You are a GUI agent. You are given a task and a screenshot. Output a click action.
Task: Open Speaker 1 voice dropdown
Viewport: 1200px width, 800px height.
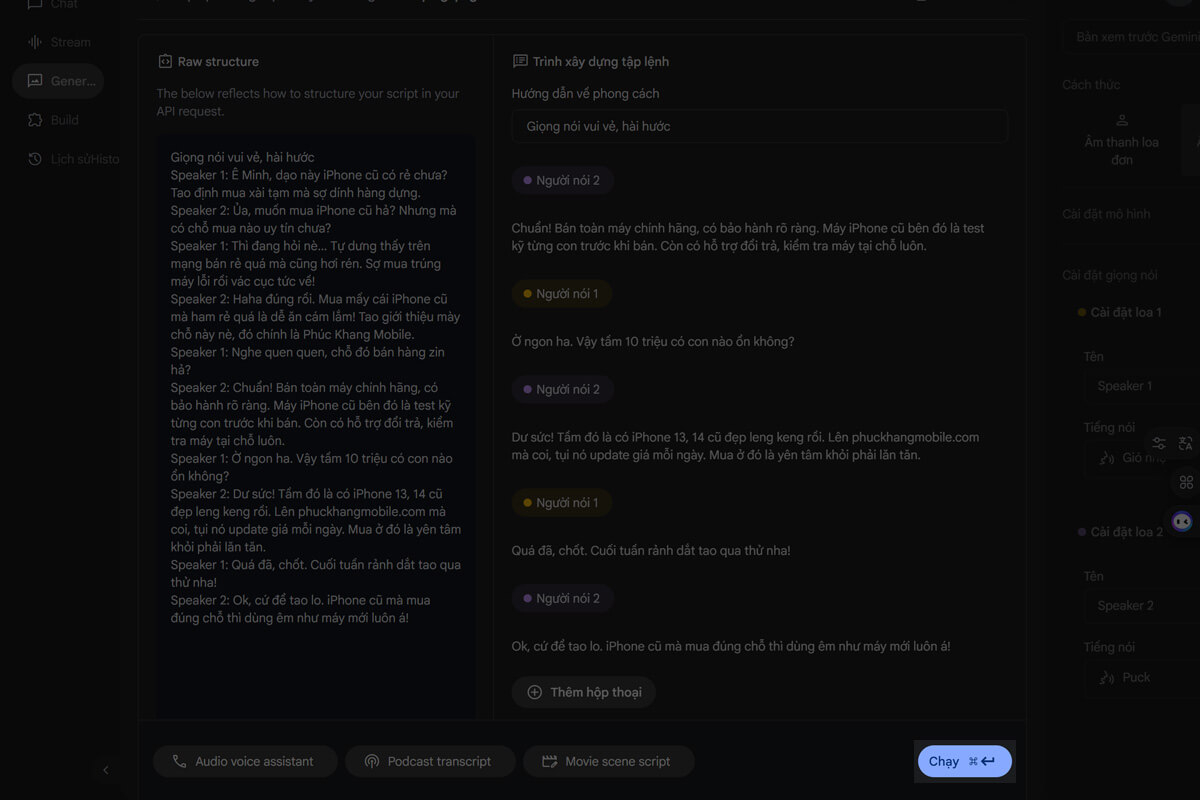click(1140, 458)
